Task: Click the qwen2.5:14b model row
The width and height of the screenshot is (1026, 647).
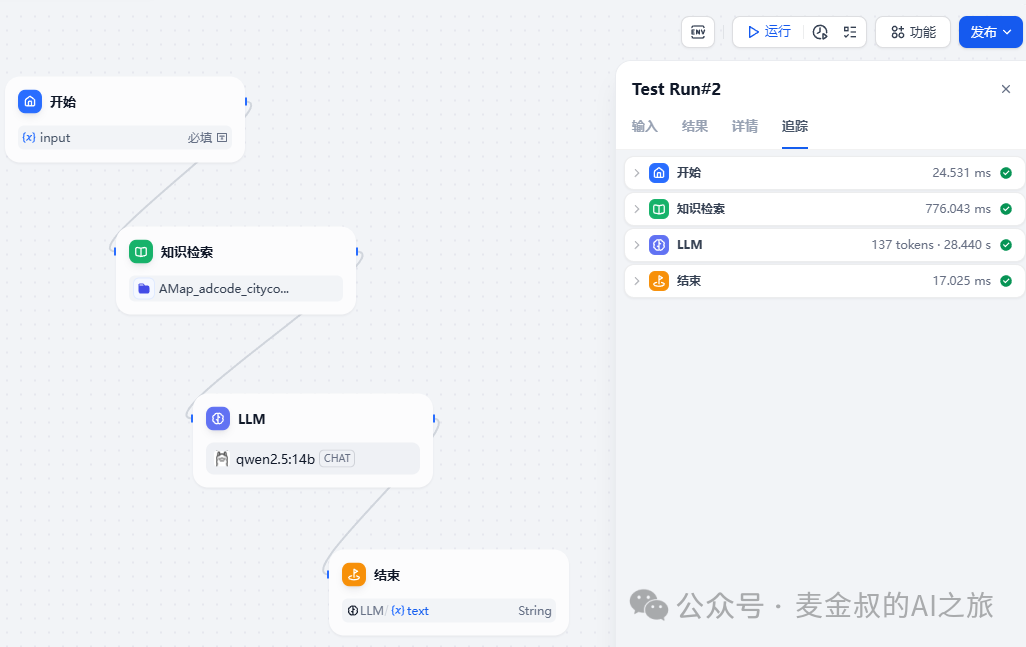Action: click(313, 459)
